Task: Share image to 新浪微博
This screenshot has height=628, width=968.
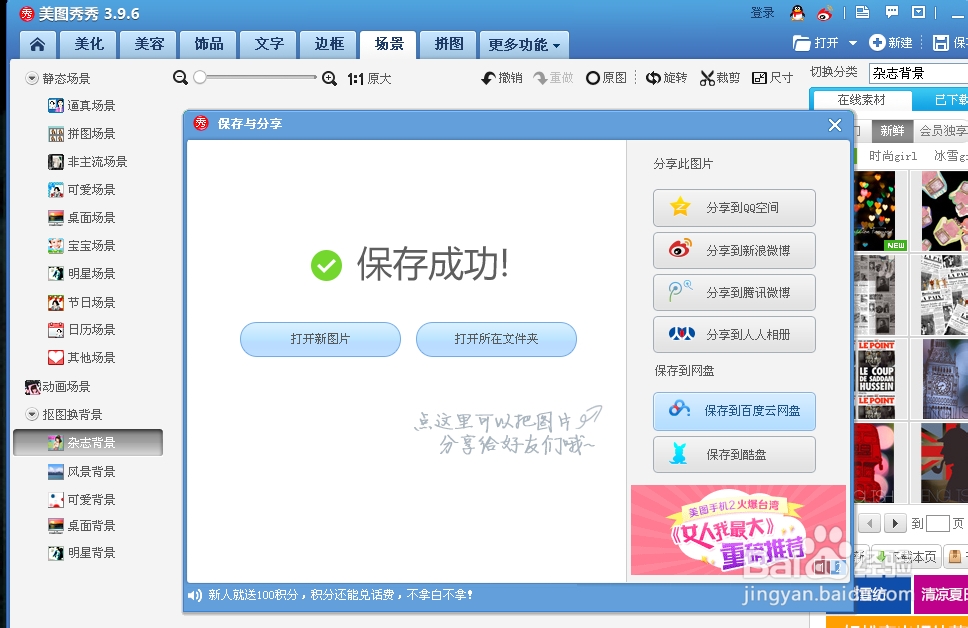Action: point(734,250)
